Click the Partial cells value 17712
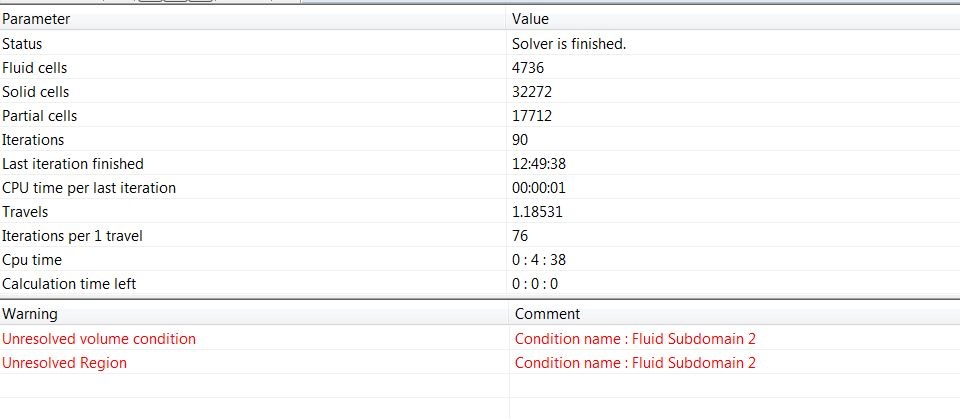The image size is (960, 419). click(x=532, y=116)
